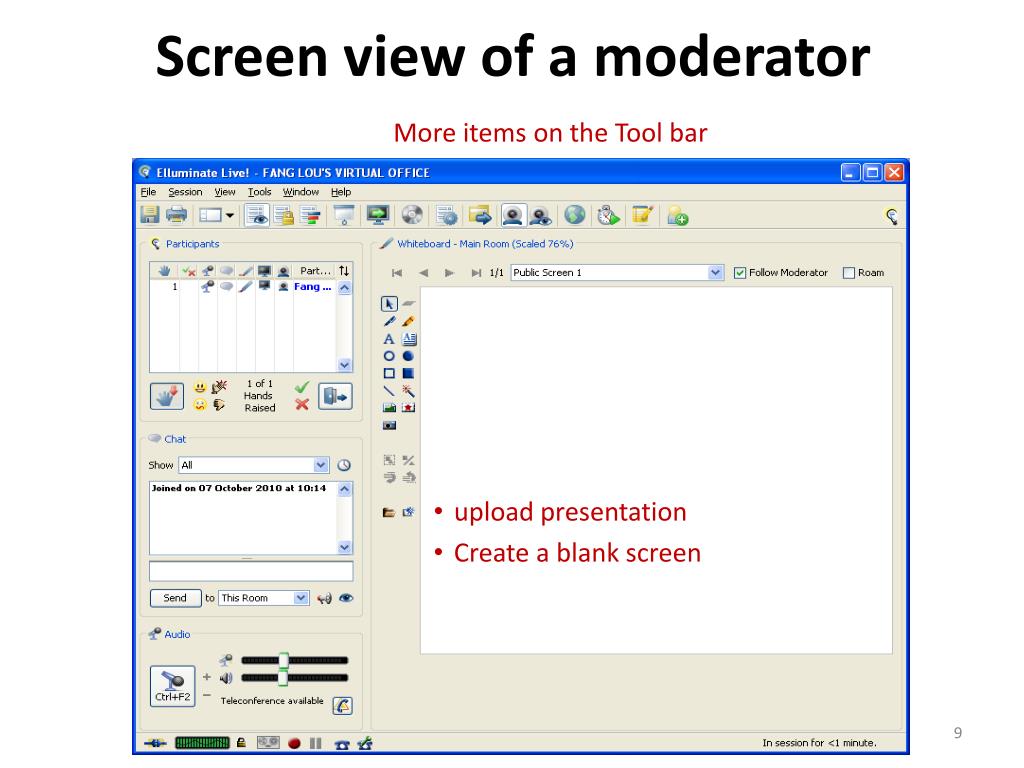Click the step away door button
This screenshot has height=768, width=1024.
click(x=336, y=396)
